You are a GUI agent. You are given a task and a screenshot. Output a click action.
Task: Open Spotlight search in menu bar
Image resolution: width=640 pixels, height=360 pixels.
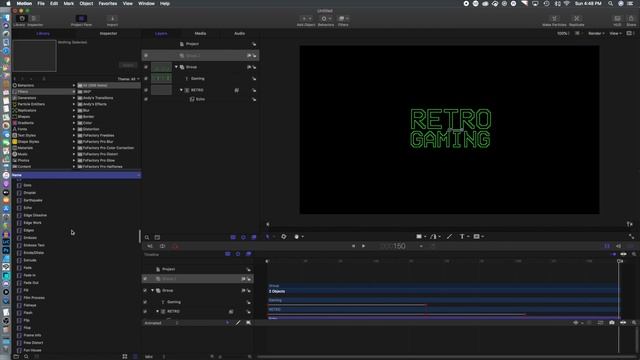pyautogui.click(x=610, y=3)
